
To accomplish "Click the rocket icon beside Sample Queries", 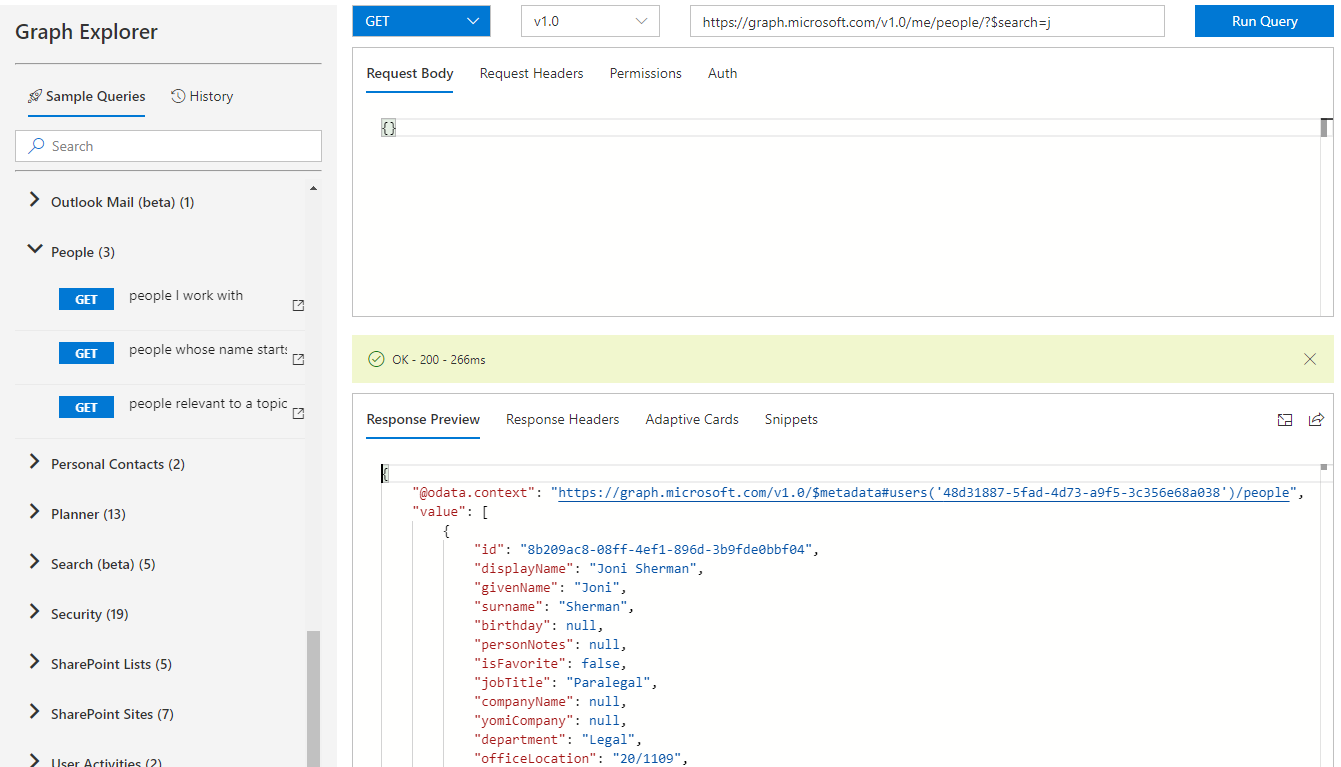I will click(35, 97).
